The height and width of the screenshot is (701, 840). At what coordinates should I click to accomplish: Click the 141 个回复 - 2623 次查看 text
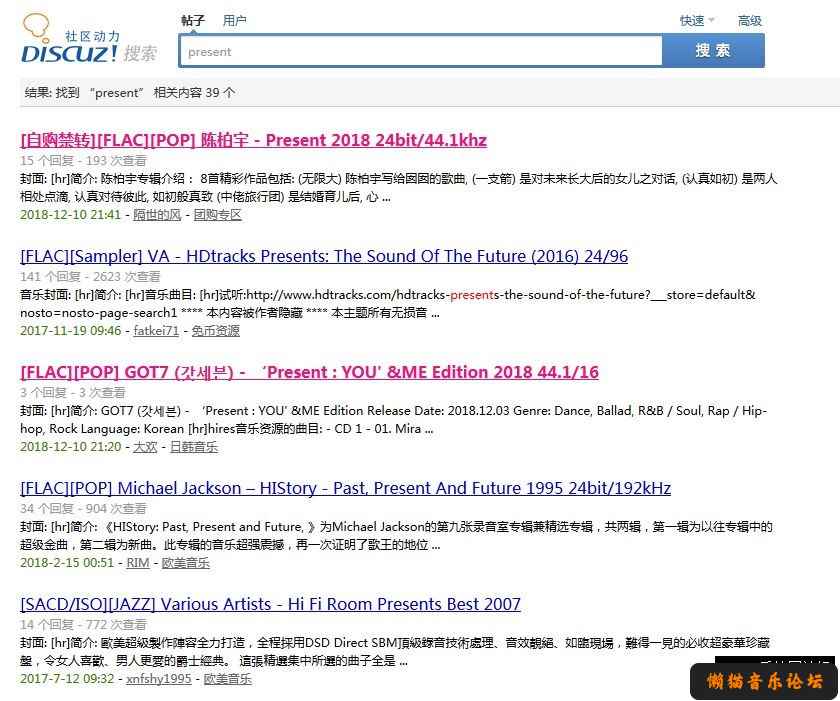coord(90,276)
